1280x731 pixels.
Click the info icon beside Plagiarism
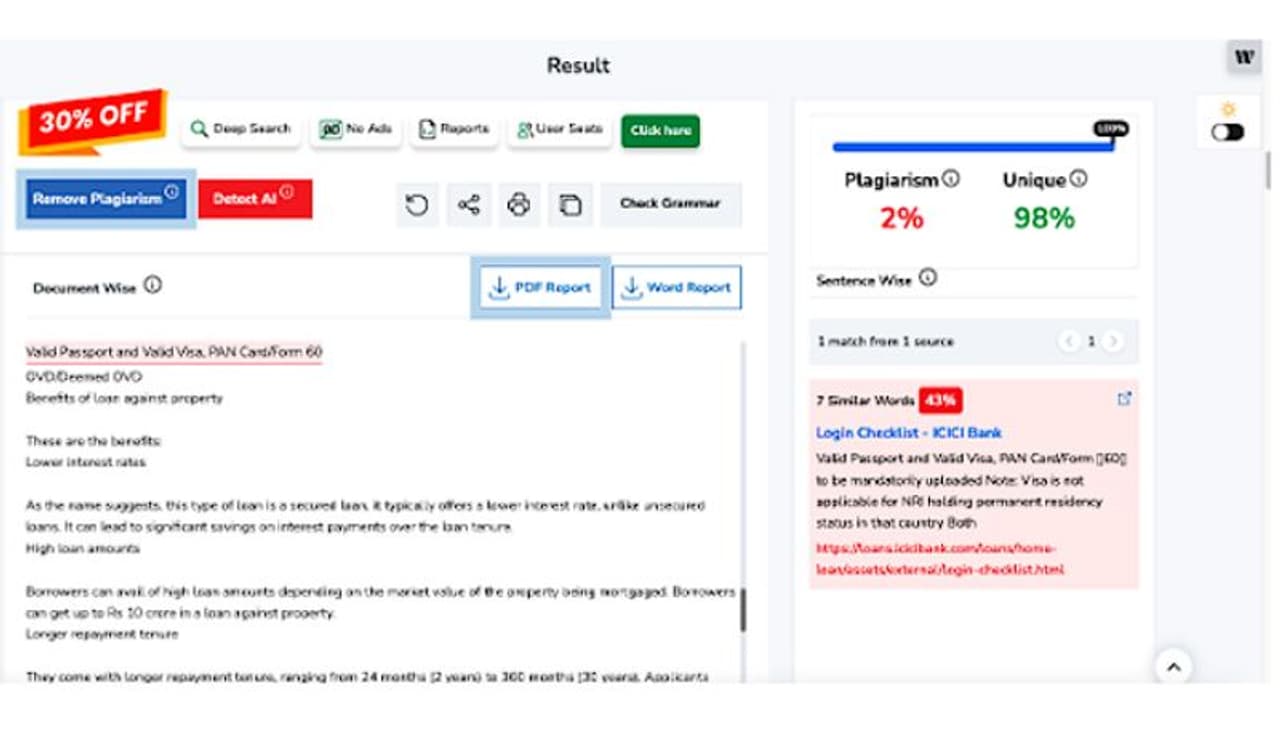tap(951, 179)
